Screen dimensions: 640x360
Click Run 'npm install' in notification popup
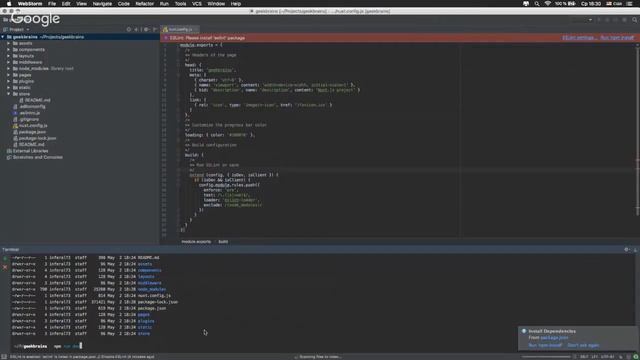pos(545,345)
